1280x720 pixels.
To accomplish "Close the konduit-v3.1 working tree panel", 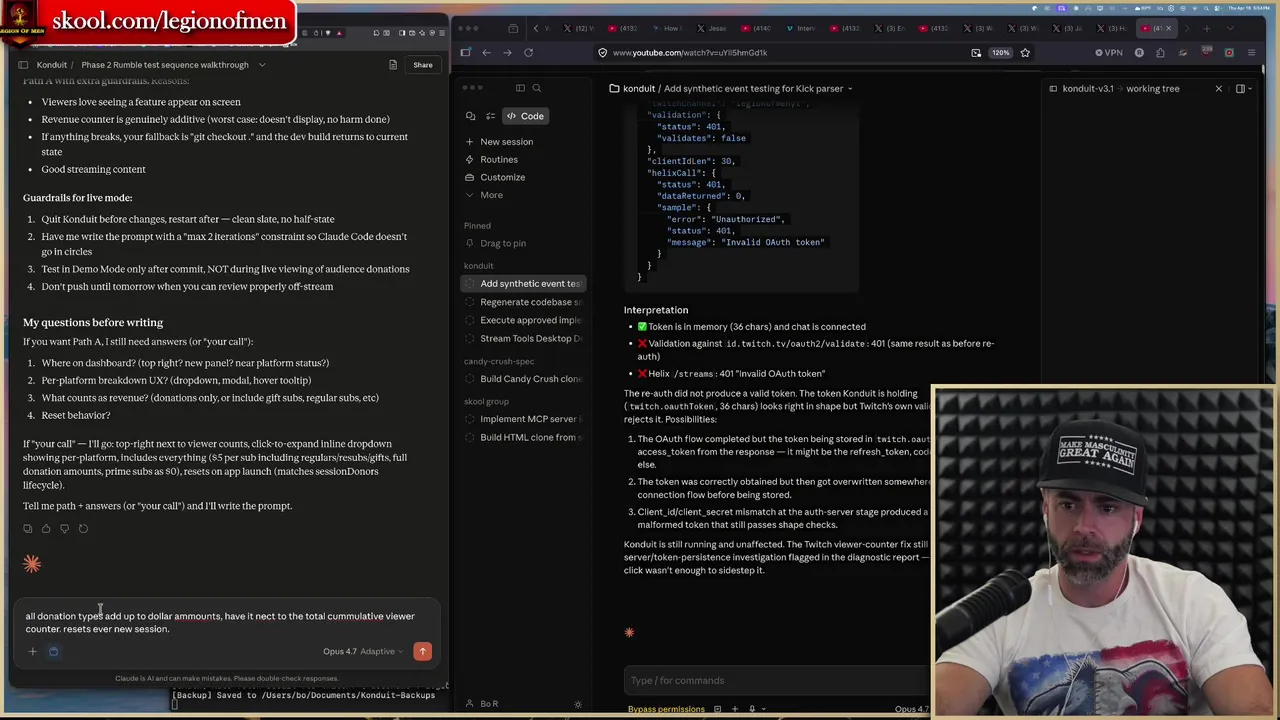I will pyautogui.click(x=1218, y=89).
